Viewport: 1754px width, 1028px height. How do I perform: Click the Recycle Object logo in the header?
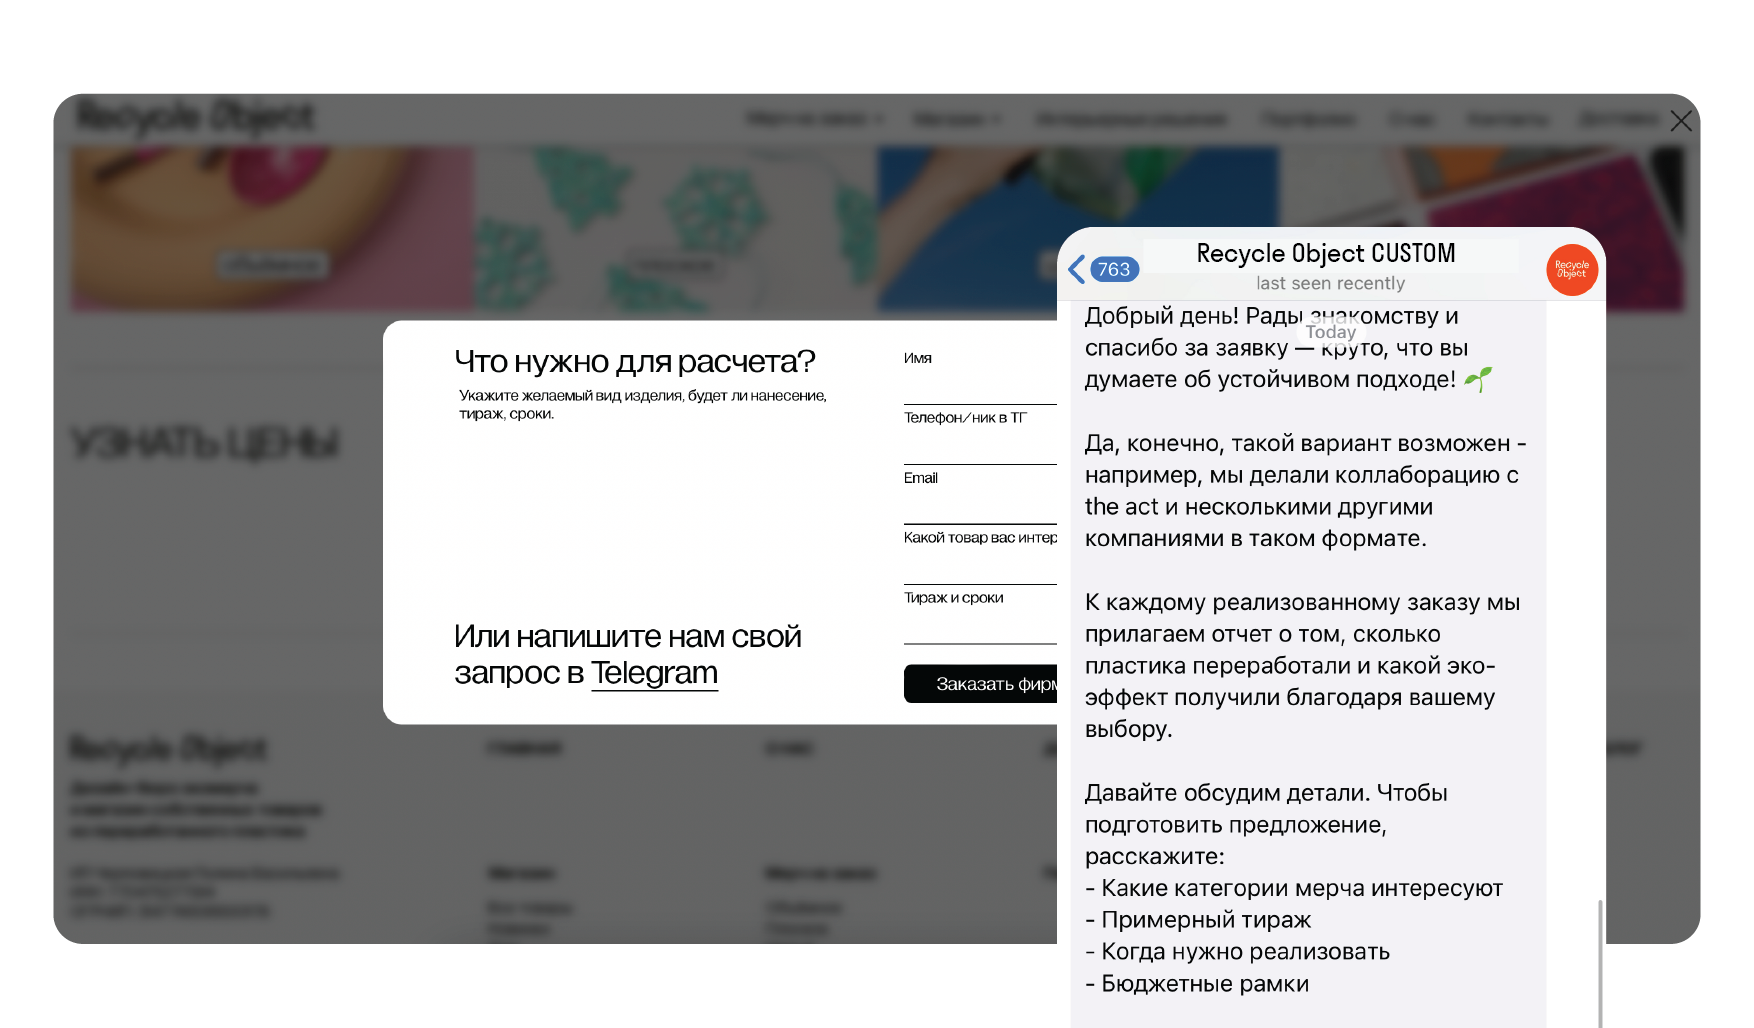click(x=196, y=117)
